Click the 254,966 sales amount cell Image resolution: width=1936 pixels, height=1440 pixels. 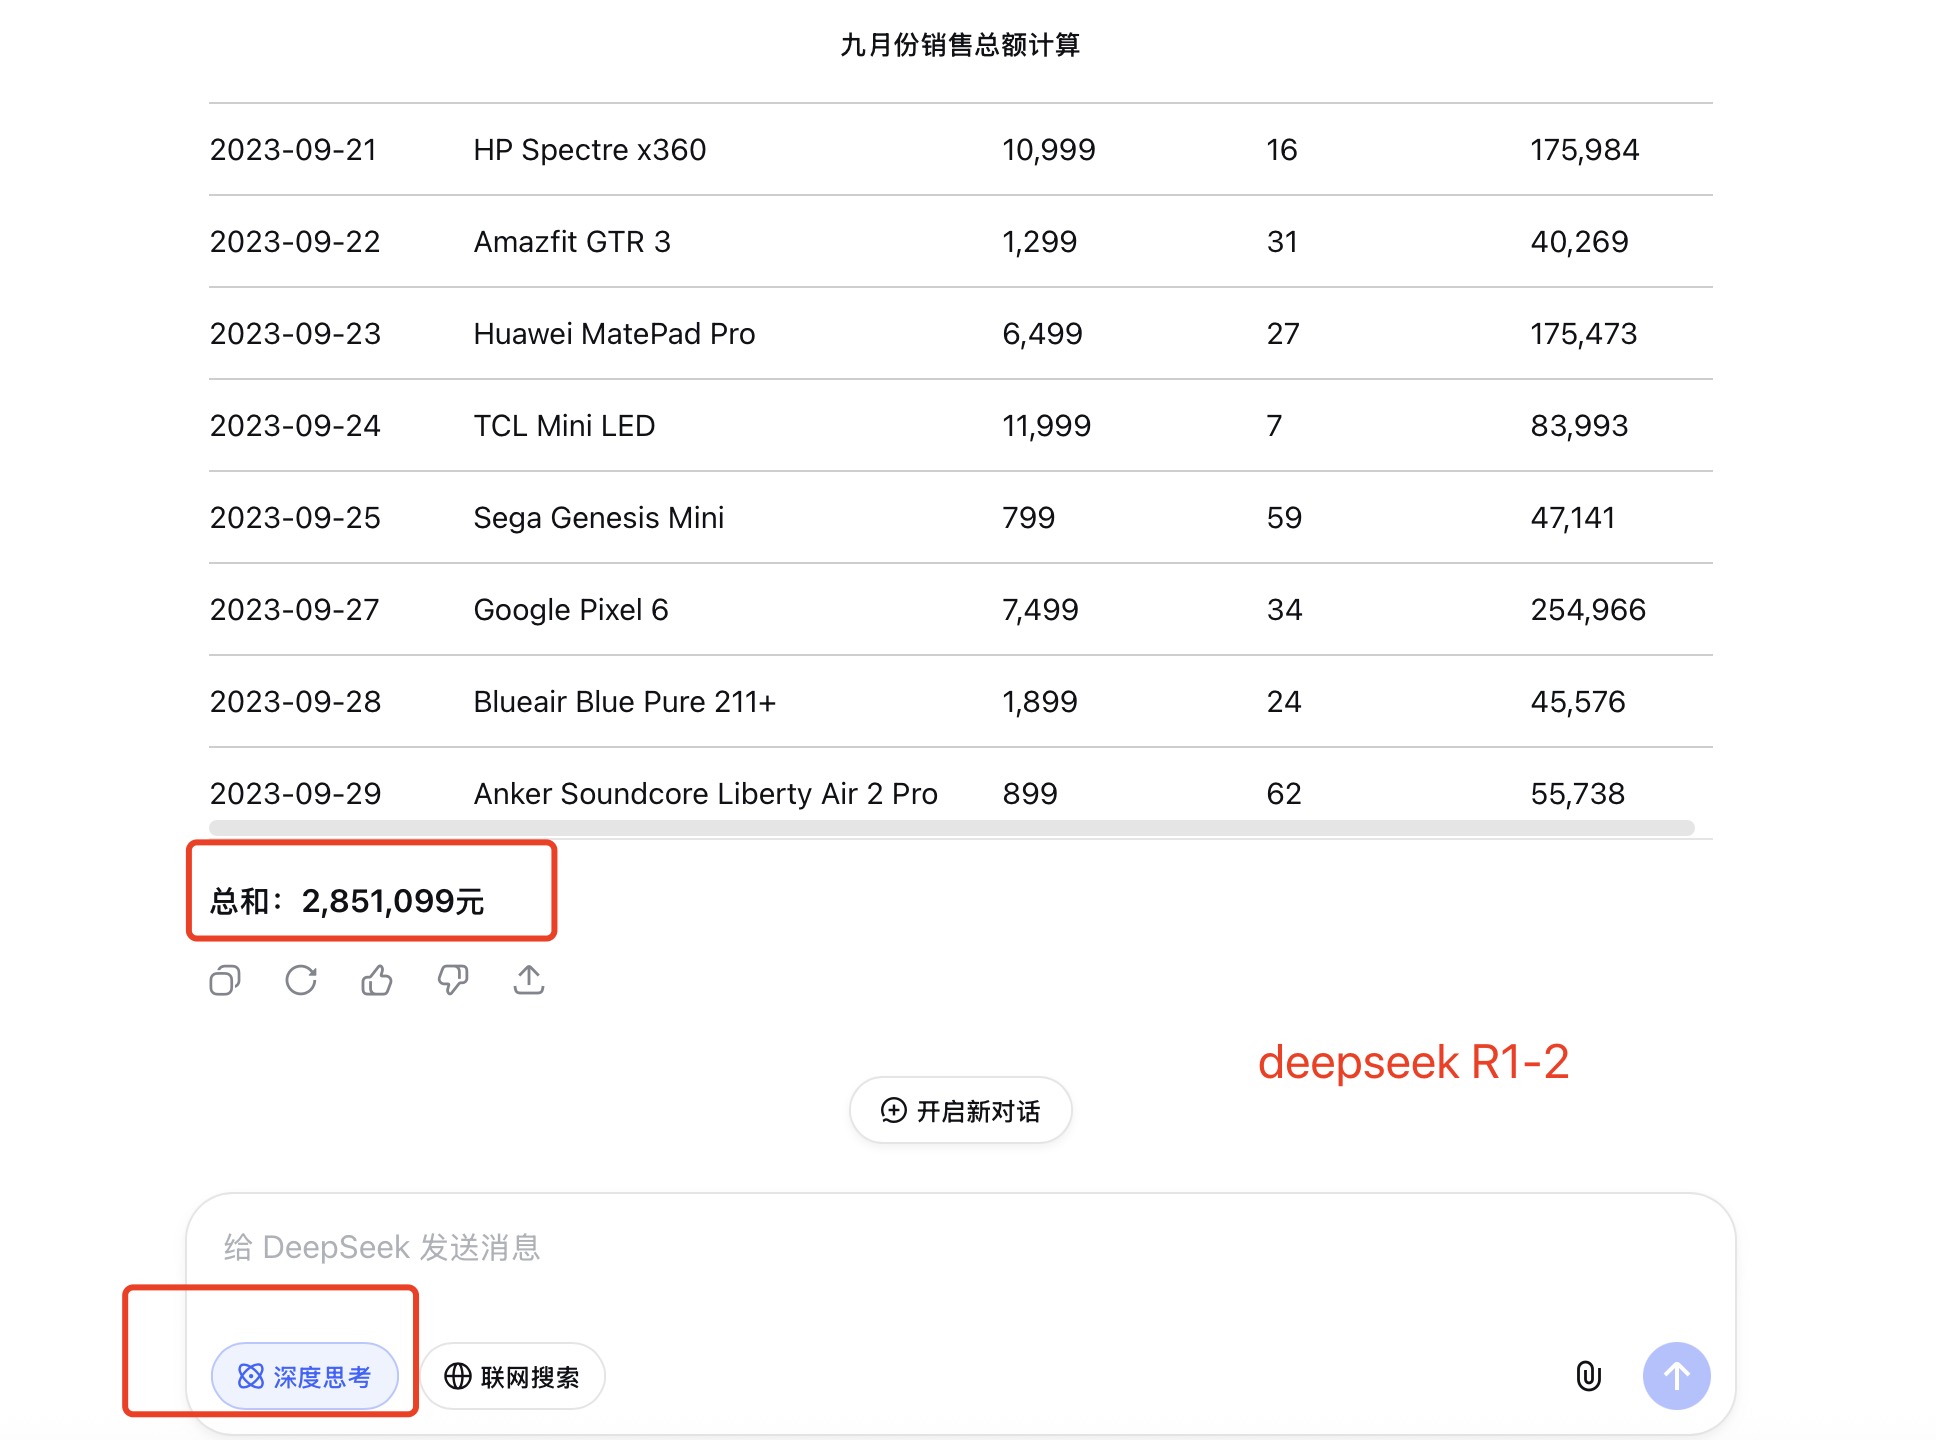(1588, 610)
